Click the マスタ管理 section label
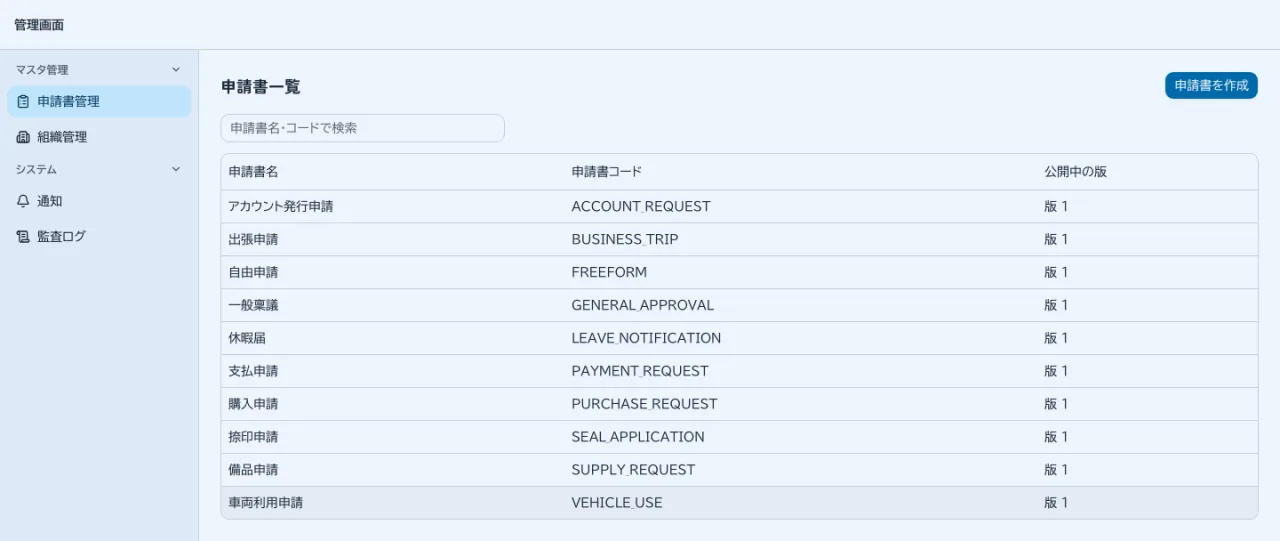Viewport: 1280px width, 541px height. point(42,70)
